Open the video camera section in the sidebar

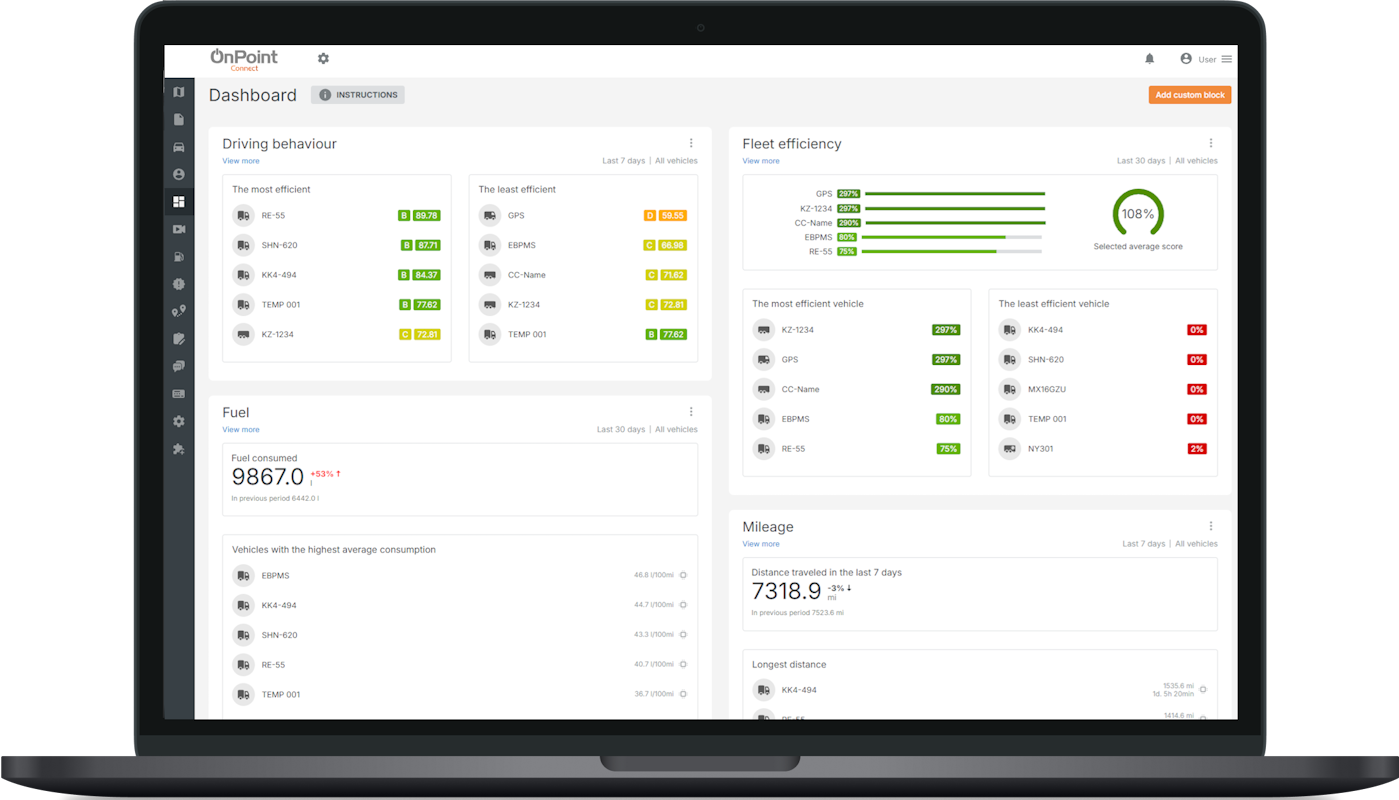179,229
